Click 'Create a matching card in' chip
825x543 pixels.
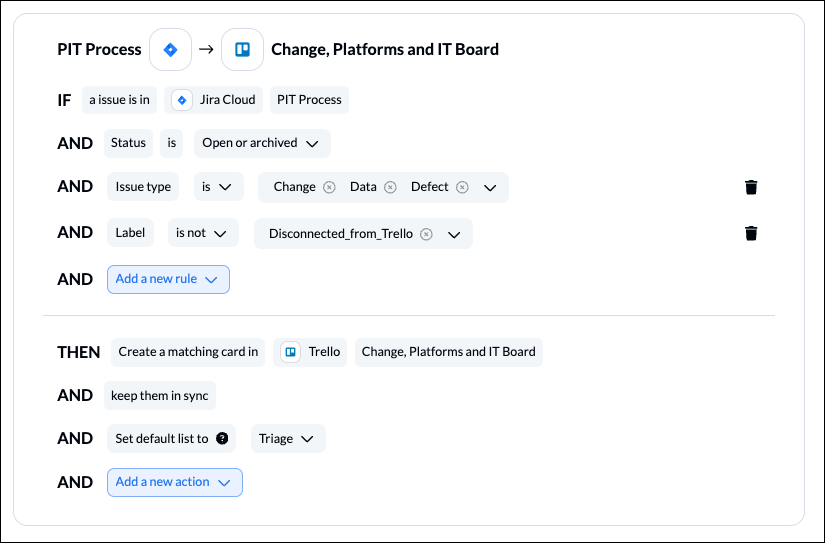pos(188,352)
